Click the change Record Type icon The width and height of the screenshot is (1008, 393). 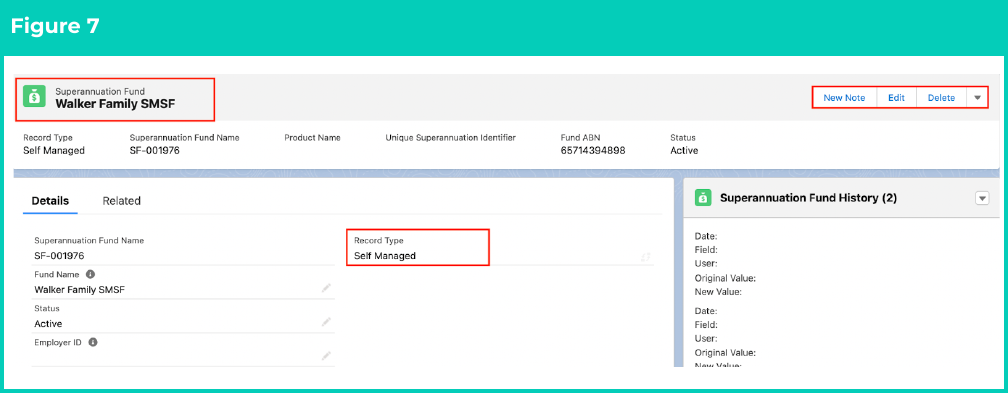point(645,257)
